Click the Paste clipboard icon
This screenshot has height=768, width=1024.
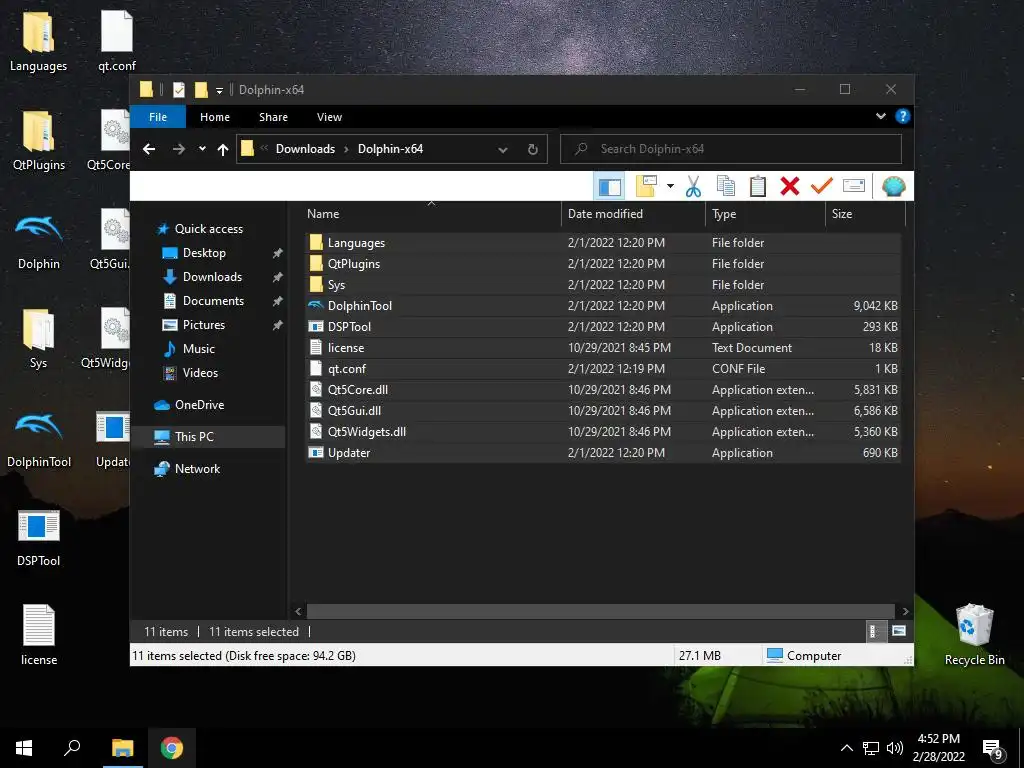click(x=758, y=186)
